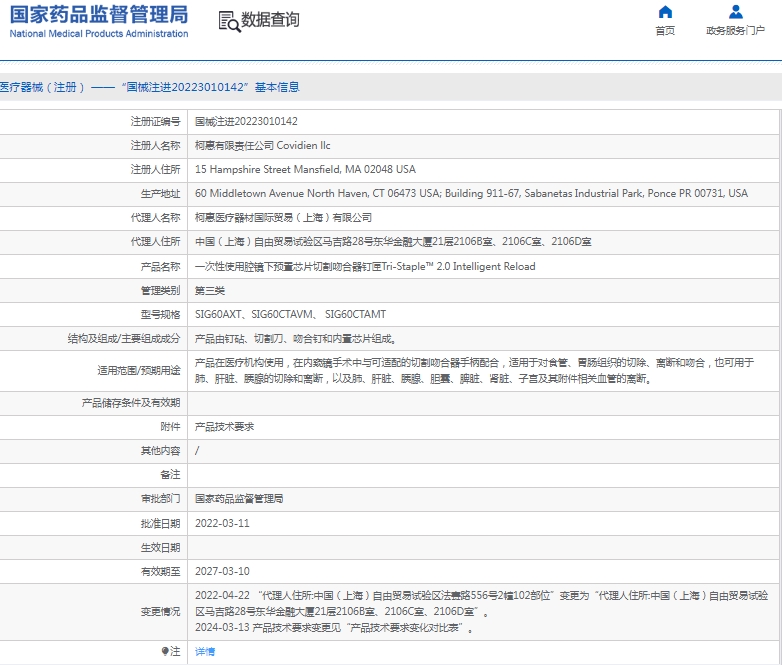The height and width of the screenshot is (665, 782).
Task: Click National Medical Products Administration text
Action: tap(99, 34)
